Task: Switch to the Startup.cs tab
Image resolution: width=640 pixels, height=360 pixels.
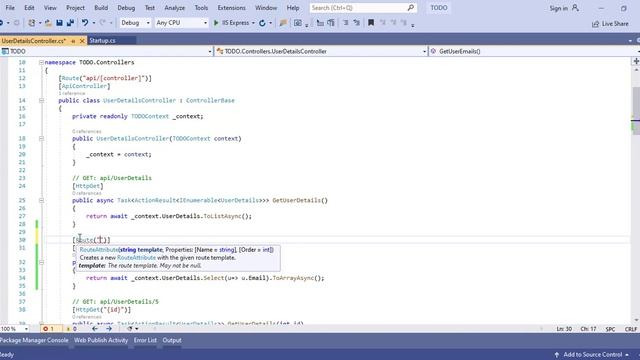Action: 102,41
